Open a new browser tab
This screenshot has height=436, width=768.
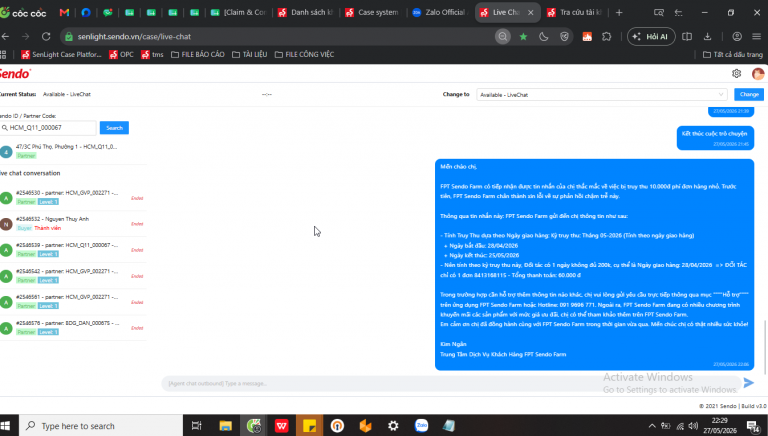619,13
